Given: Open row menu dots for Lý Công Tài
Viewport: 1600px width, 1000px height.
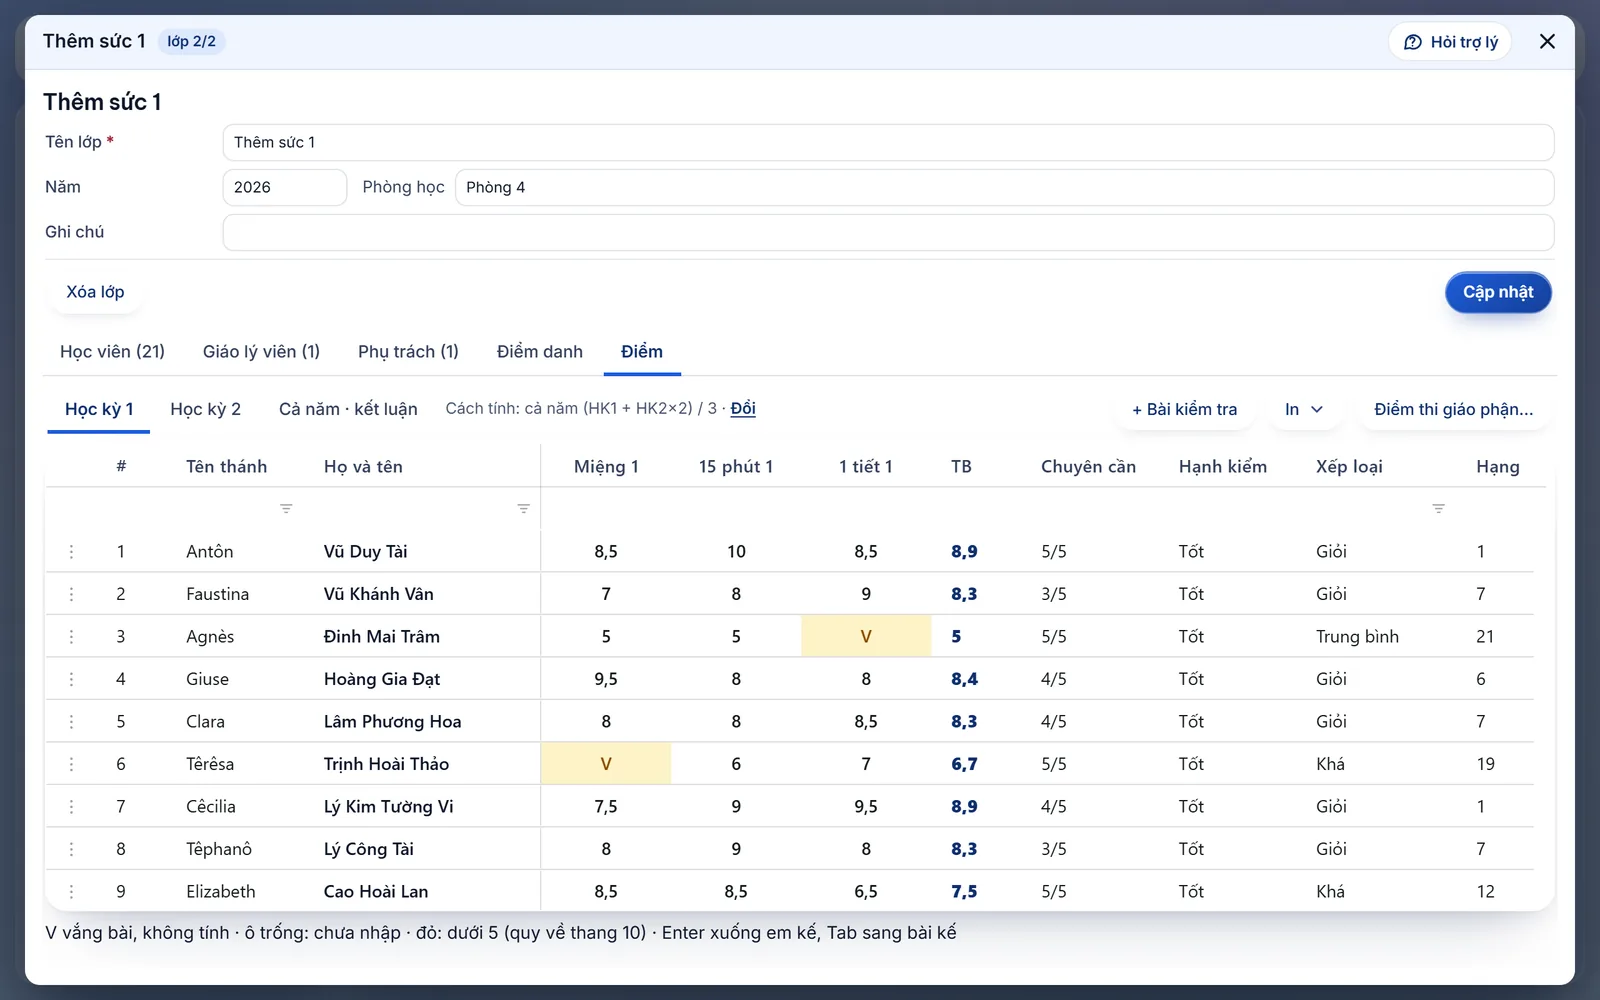Looking at the screenshot, I should tap(71, 849).
